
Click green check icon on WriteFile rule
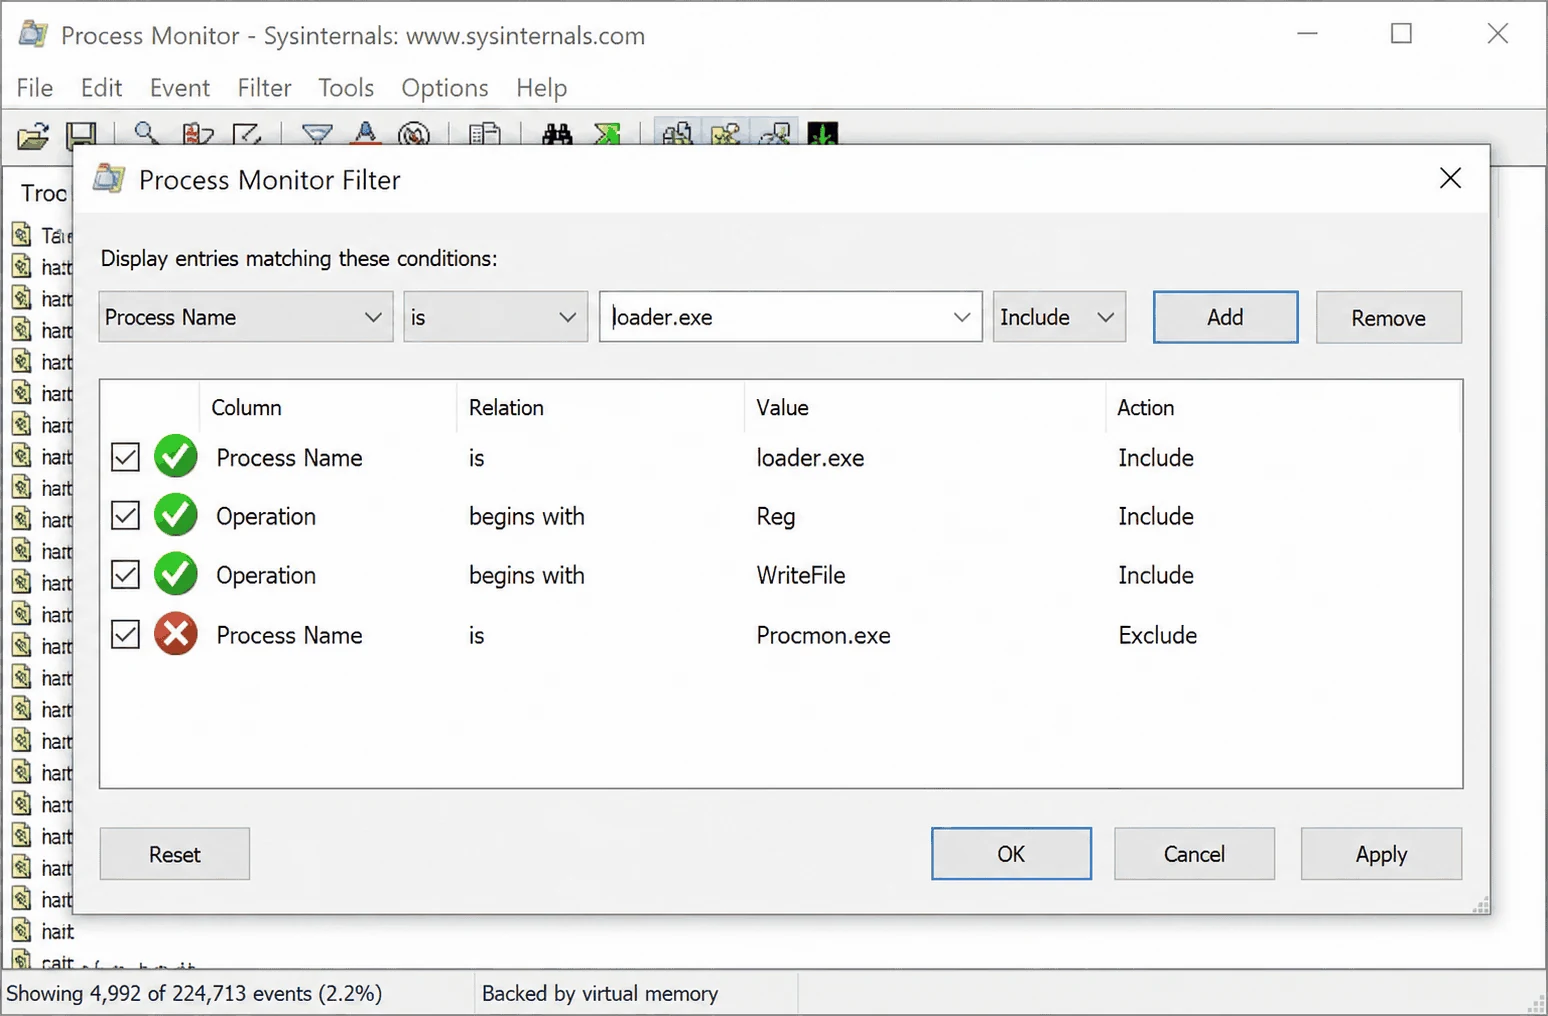(x=176, y=574)
